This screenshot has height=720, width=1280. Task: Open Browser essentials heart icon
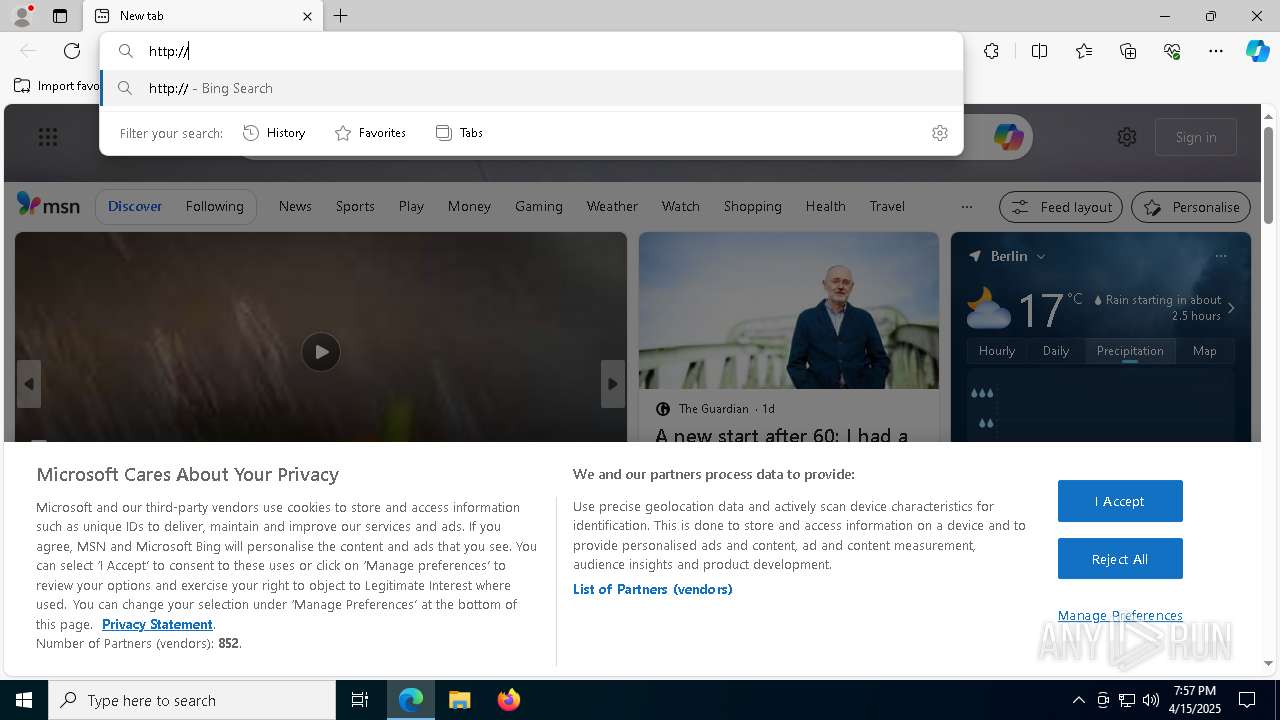[x=1172, y=51]
